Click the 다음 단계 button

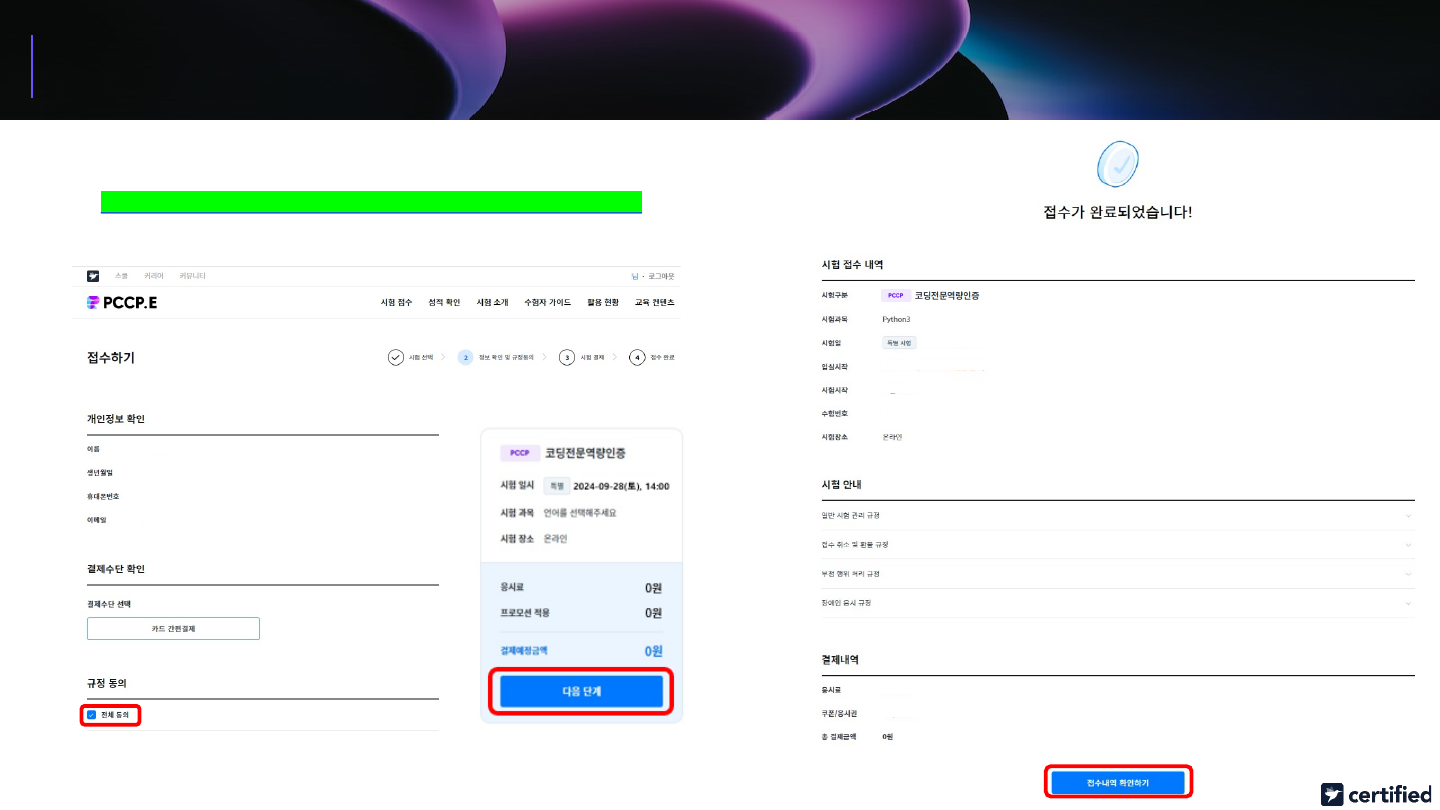581,691
